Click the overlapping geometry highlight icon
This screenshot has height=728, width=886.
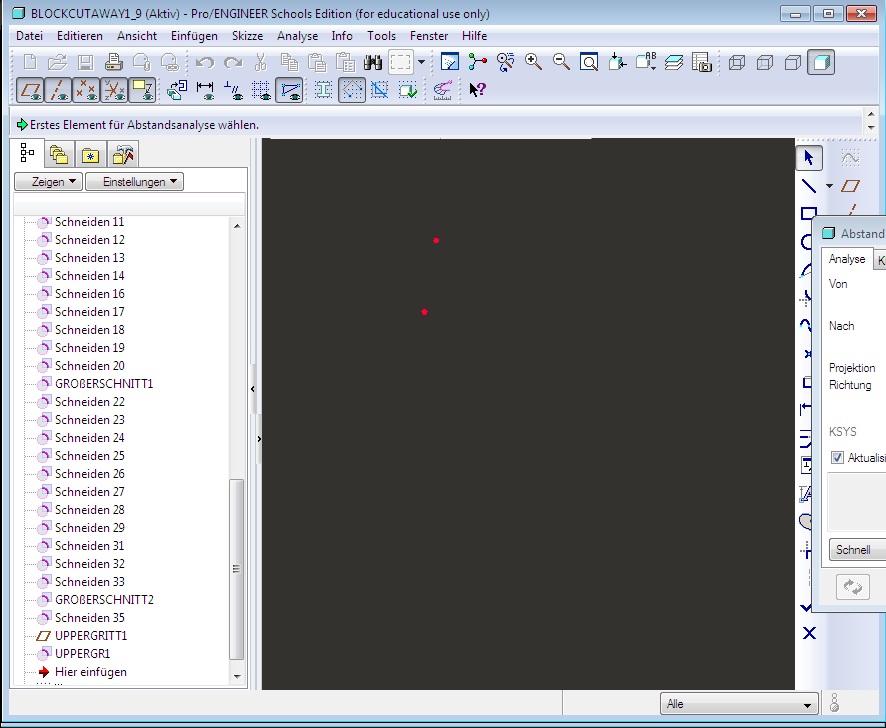[x=379, y=90]
